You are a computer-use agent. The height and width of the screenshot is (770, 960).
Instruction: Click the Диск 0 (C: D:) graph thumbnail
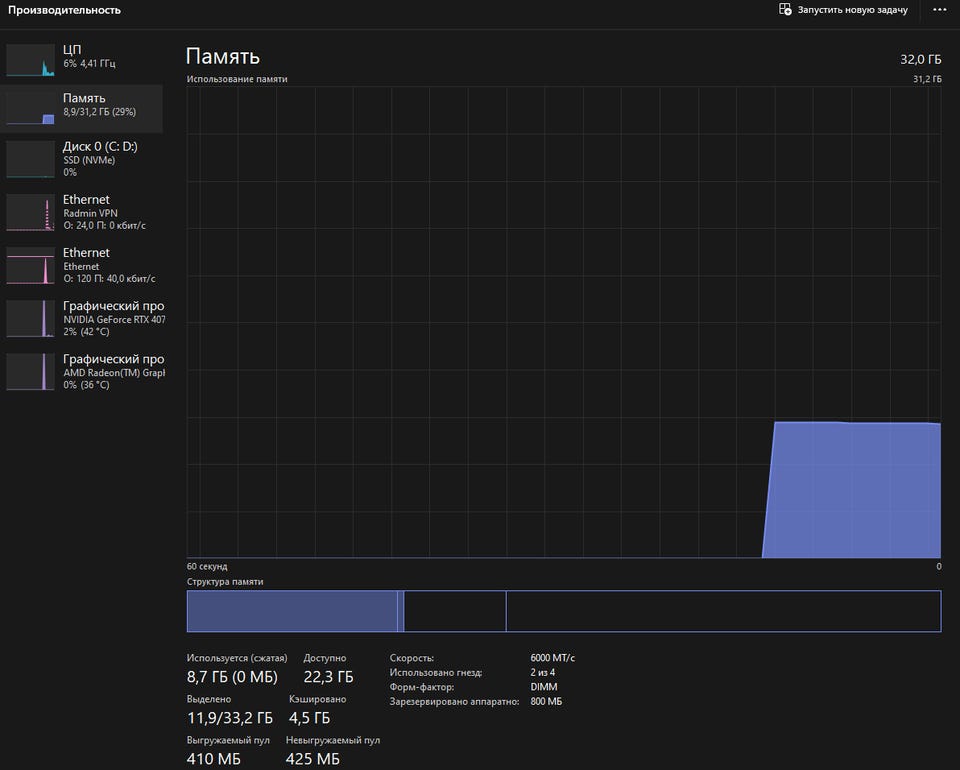click(x=30, y=159)
